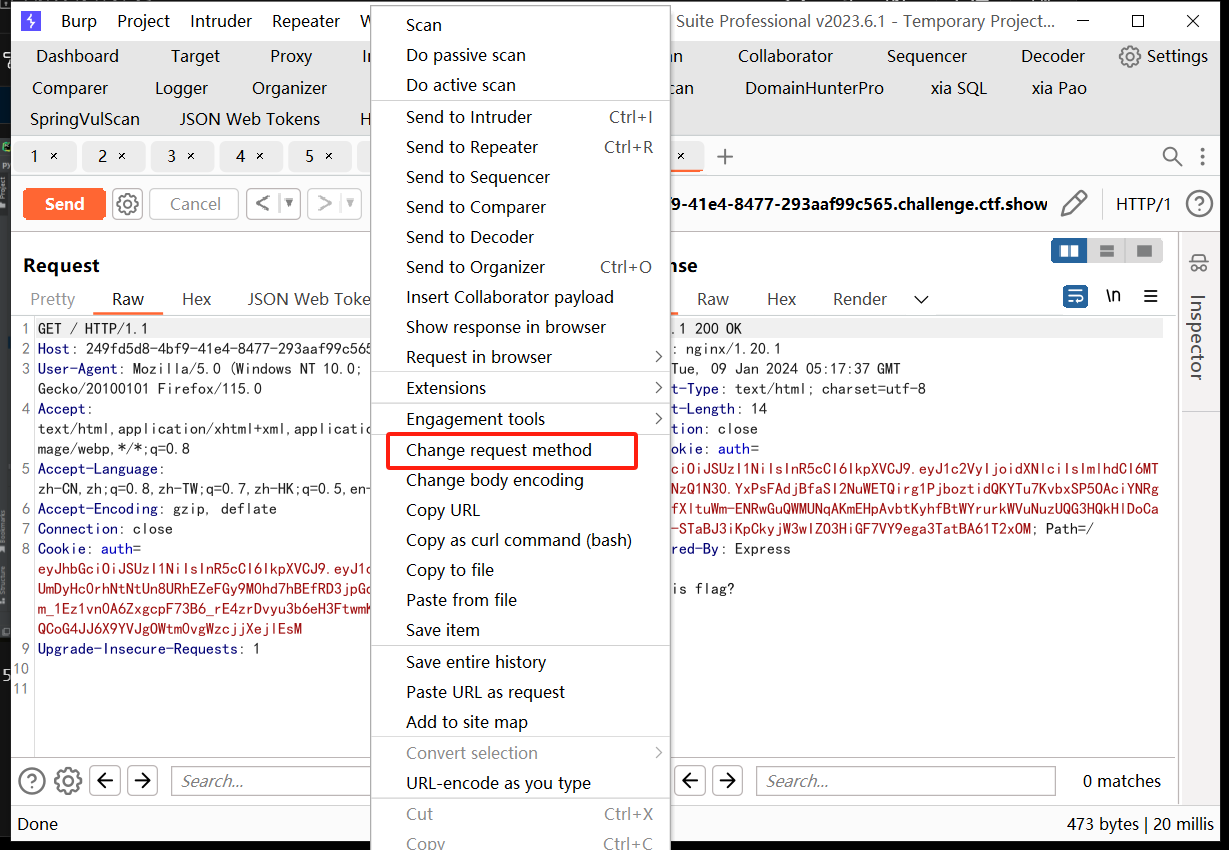Open the back history dropdown arrow

(x=289, y=204)
